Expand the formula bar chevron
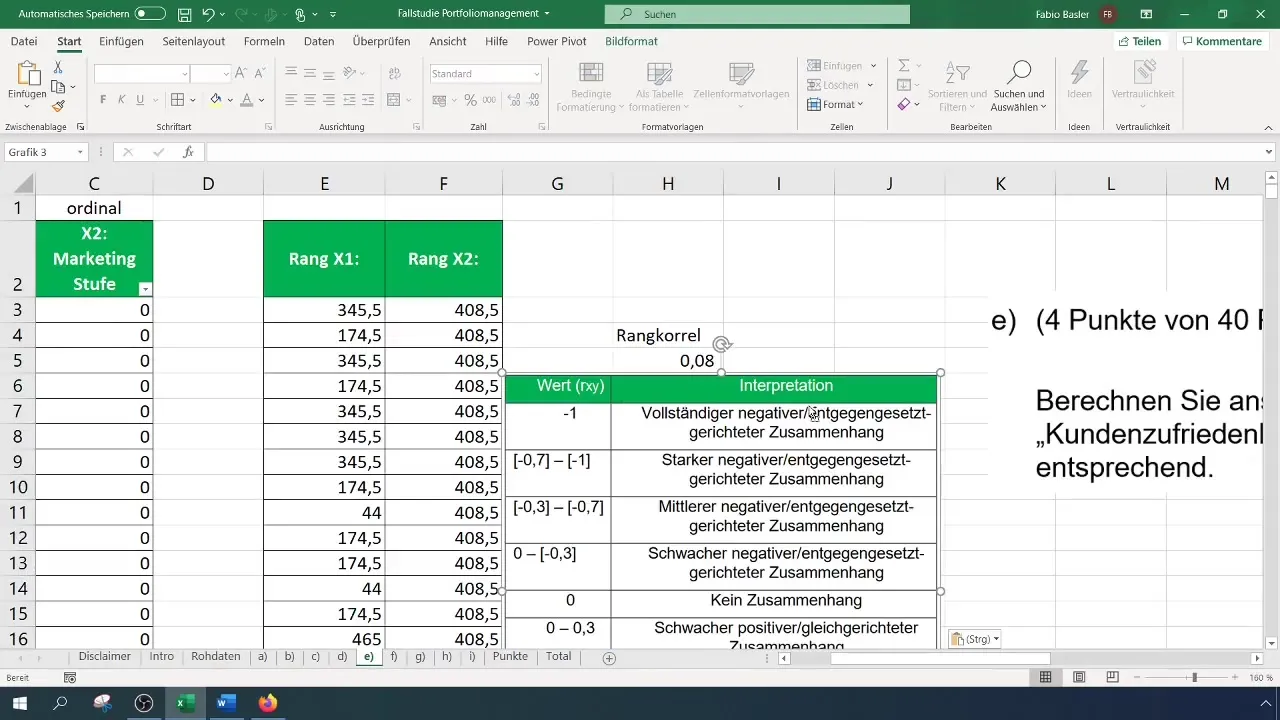The width and height of the screenshot is (1280, 720). click(1269, 152)
